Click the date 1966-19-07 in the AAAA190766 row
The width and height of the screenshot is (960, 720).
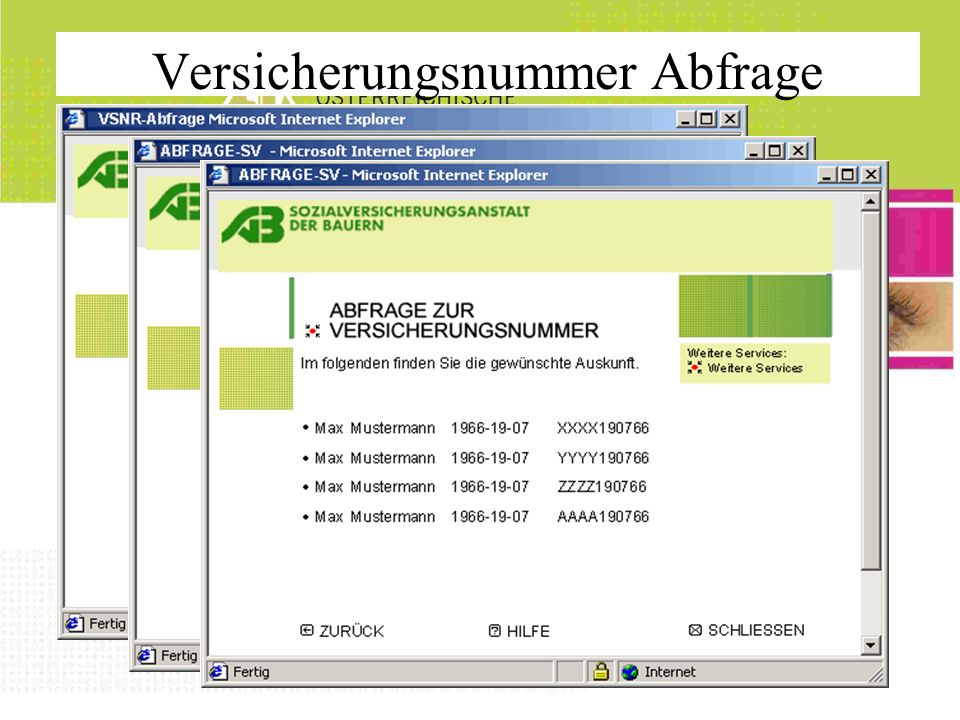point(490,517)
